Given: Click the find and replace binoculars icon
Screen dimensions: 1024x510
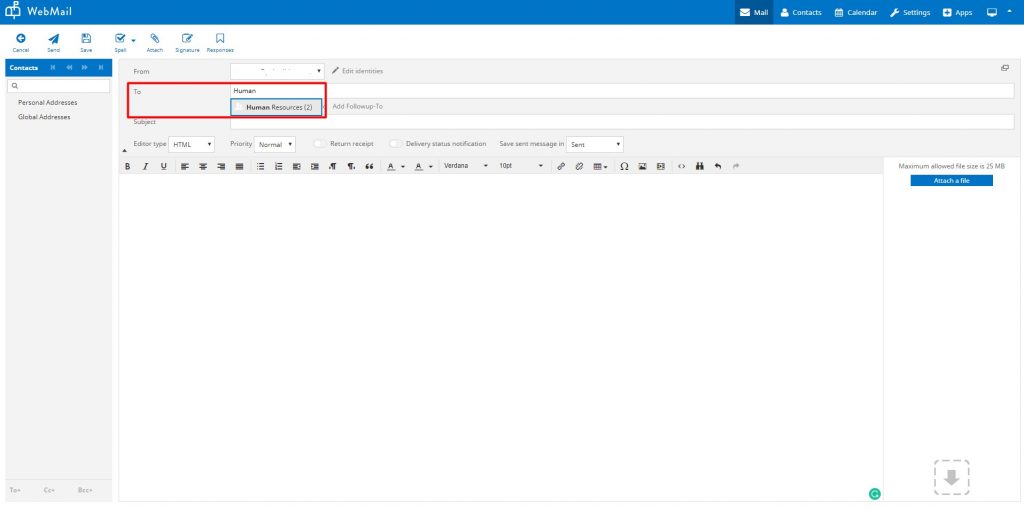Looking at the screenshot, I should (700, 166).
